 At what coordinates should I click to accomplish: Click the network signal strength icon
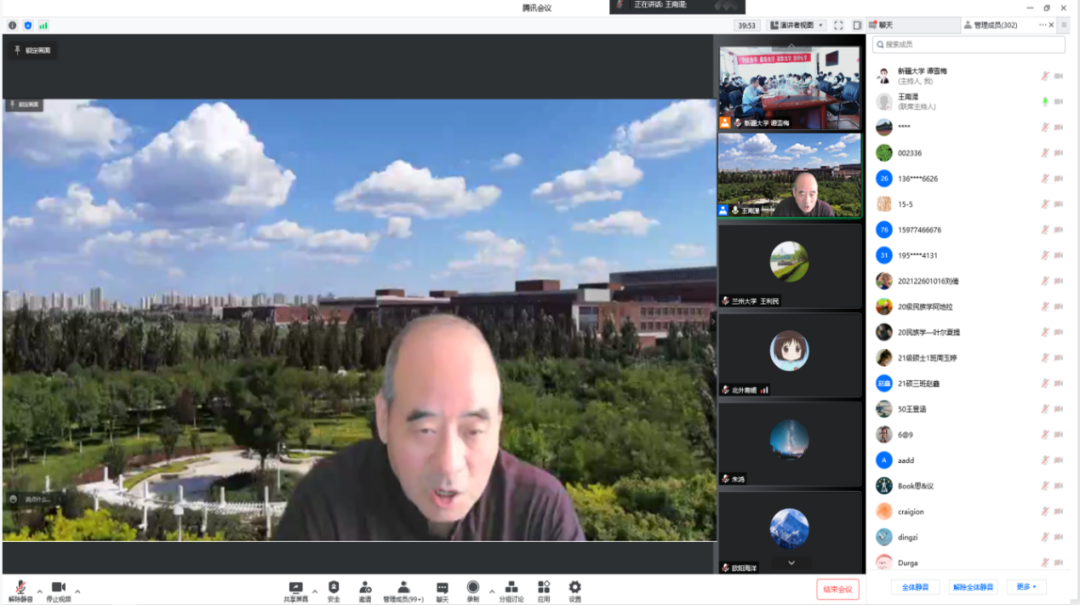(43, 25)
